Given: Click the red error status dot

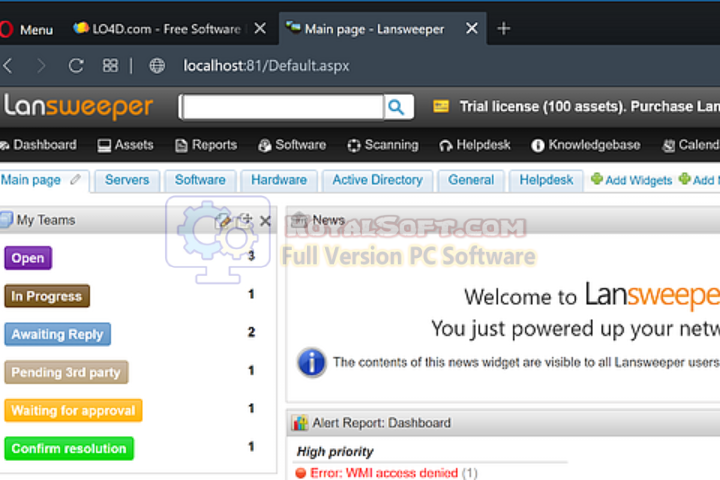Looking at the screenshot, I should (301, 473).
